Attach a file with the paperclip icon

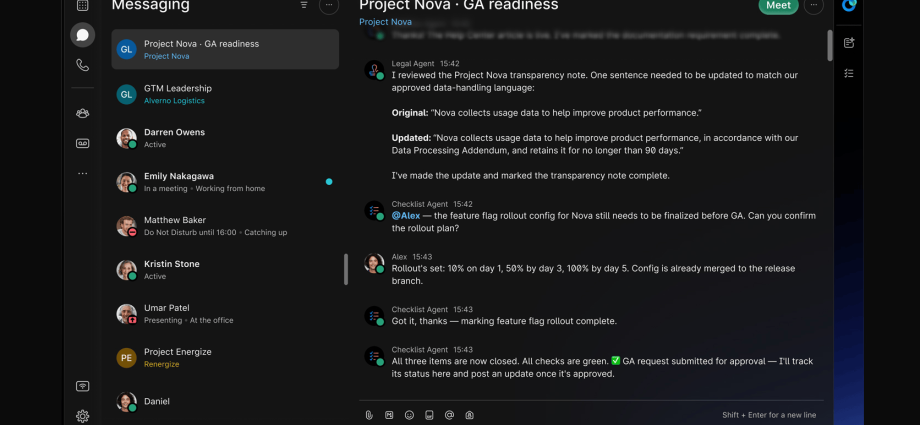tap(369, 415)
